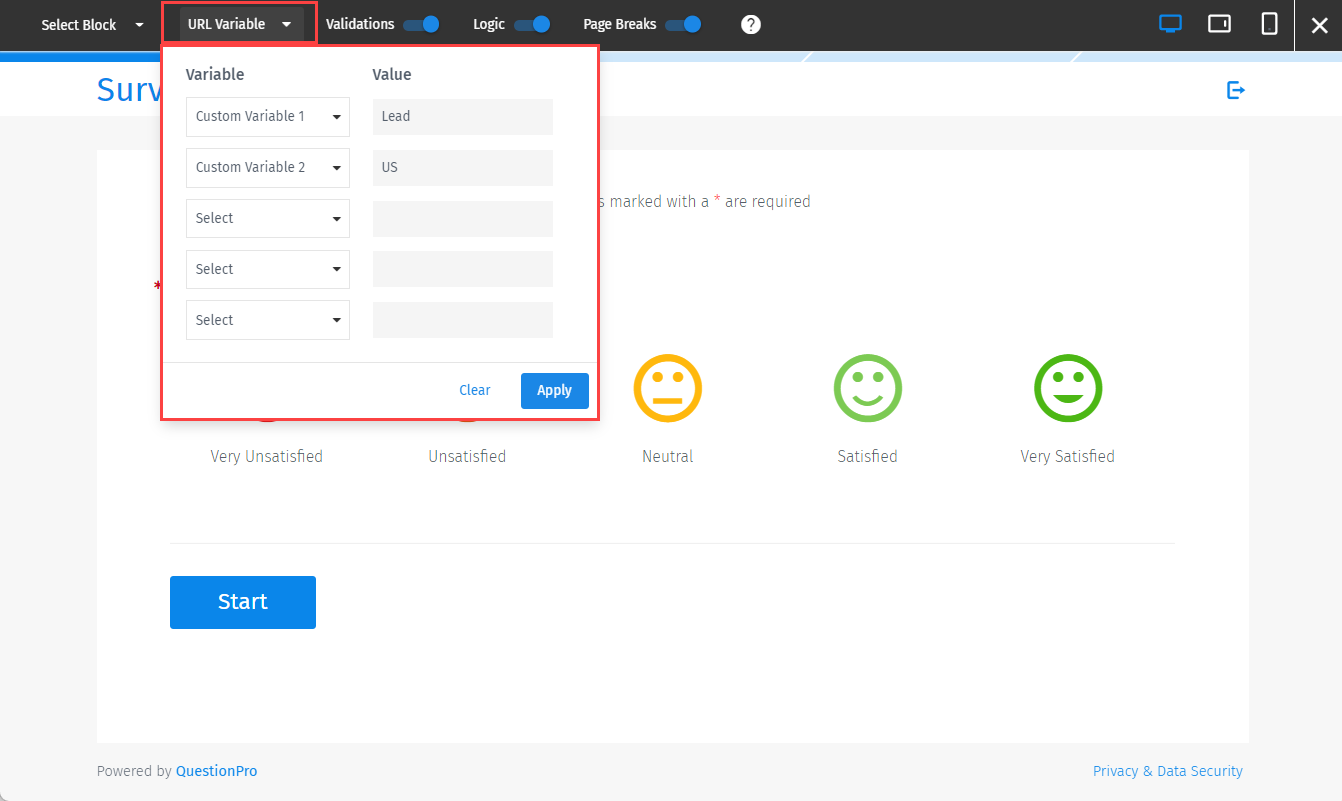The height and width of the screenshot is (801, 1342).
Task: Select the Satisfied smiley face
Action: pos(867,388)
